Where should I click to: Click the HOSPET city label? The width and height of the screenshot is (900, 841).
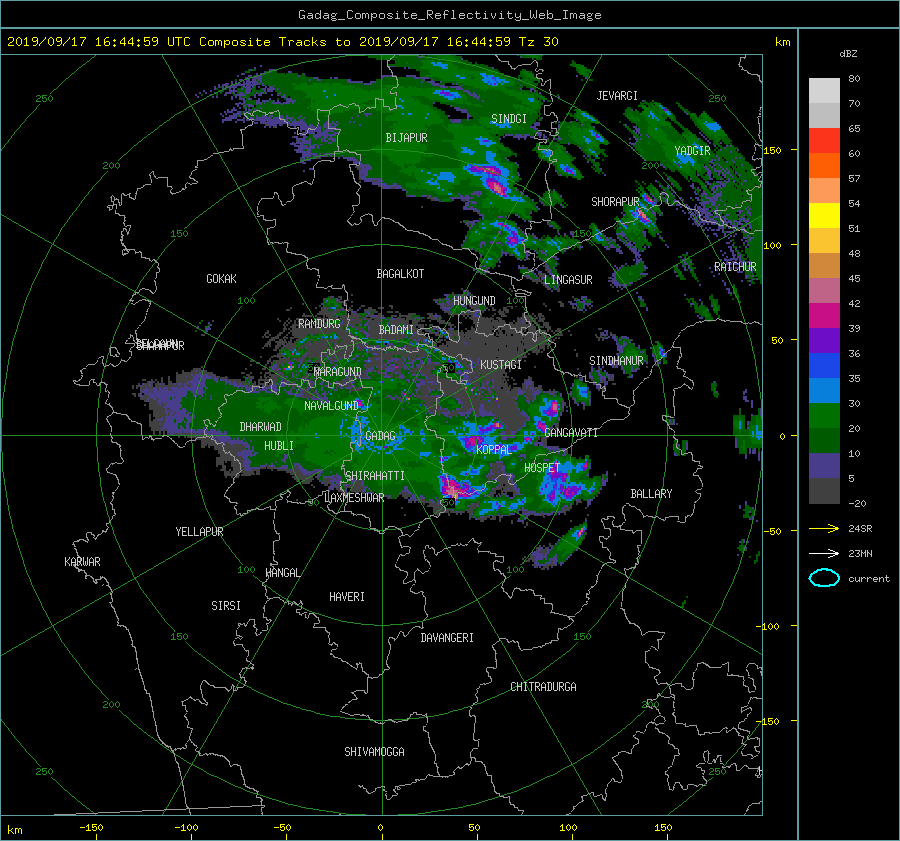tap(542, 468)
